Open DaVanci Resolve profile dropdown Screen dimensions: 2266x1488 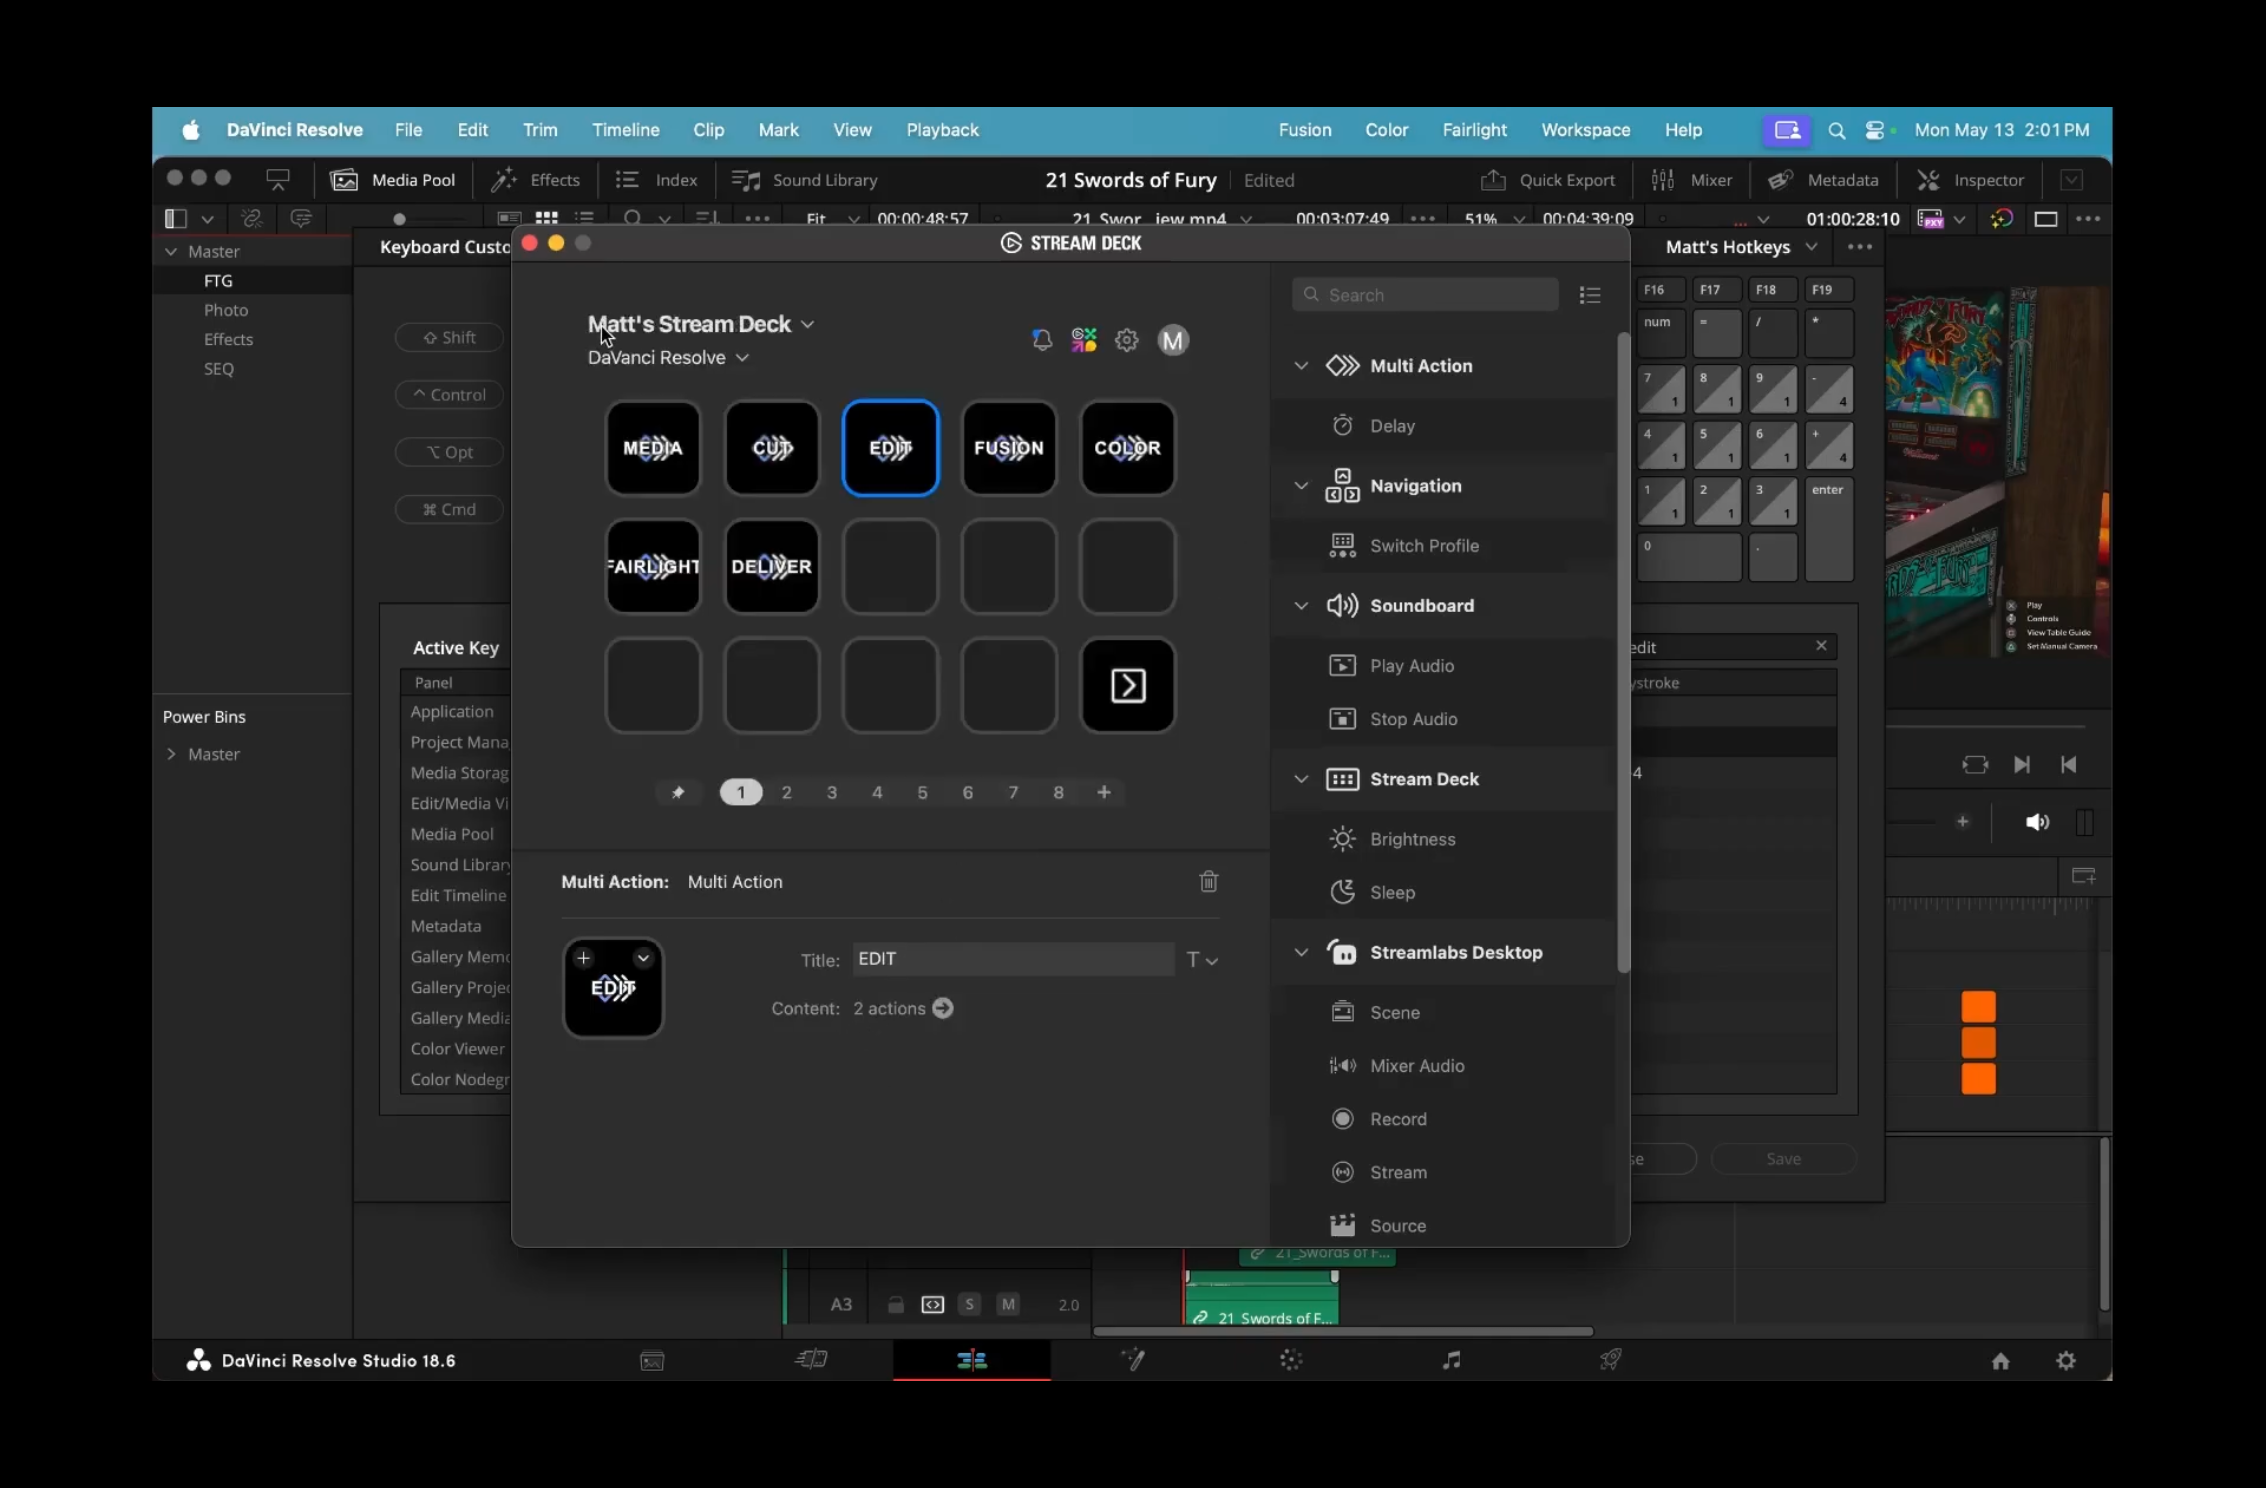coord(668,357)
